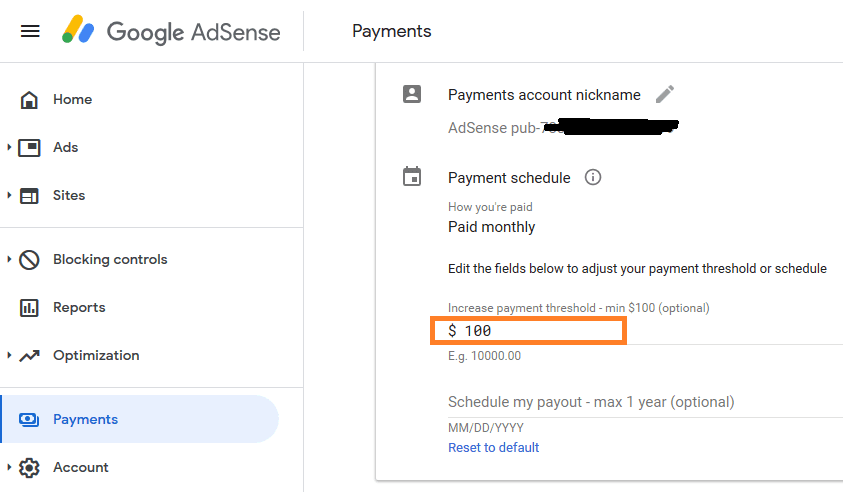The image size is (843, 492).
Task: Click the Payments page title
Action: tap(391, 31)
